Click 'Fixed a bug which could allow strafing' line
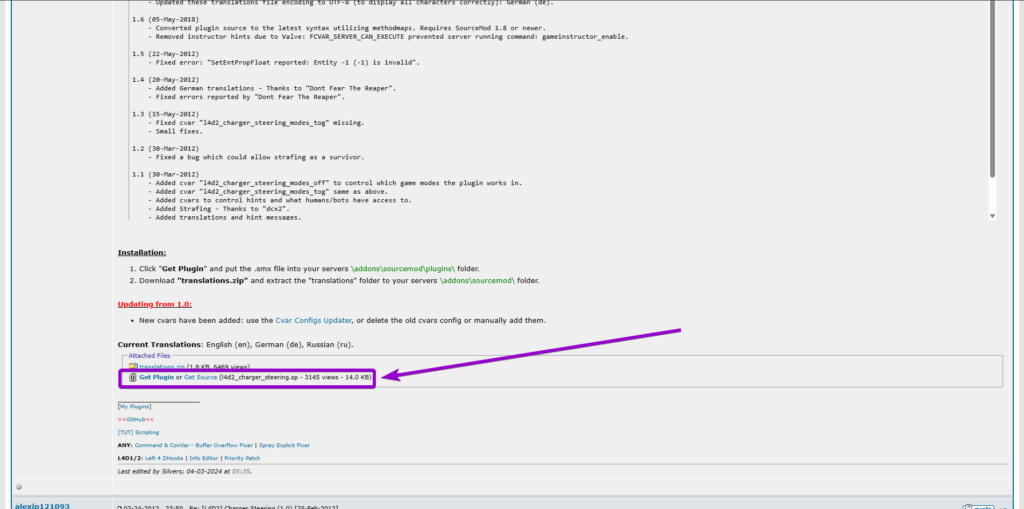The height and width of the screenshot is (509, 1024). point(256,157)
